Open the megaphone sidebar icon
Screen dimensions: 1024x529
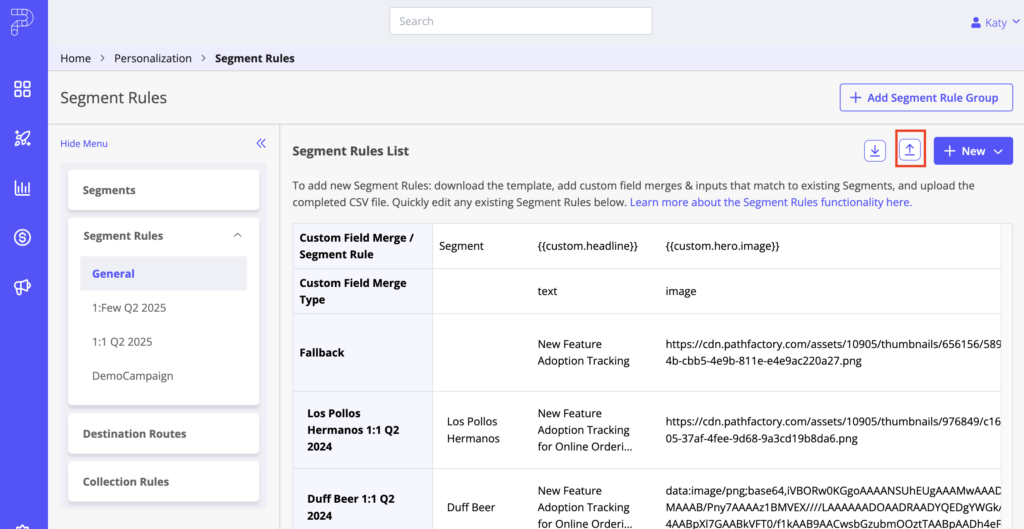click(23, 287)
